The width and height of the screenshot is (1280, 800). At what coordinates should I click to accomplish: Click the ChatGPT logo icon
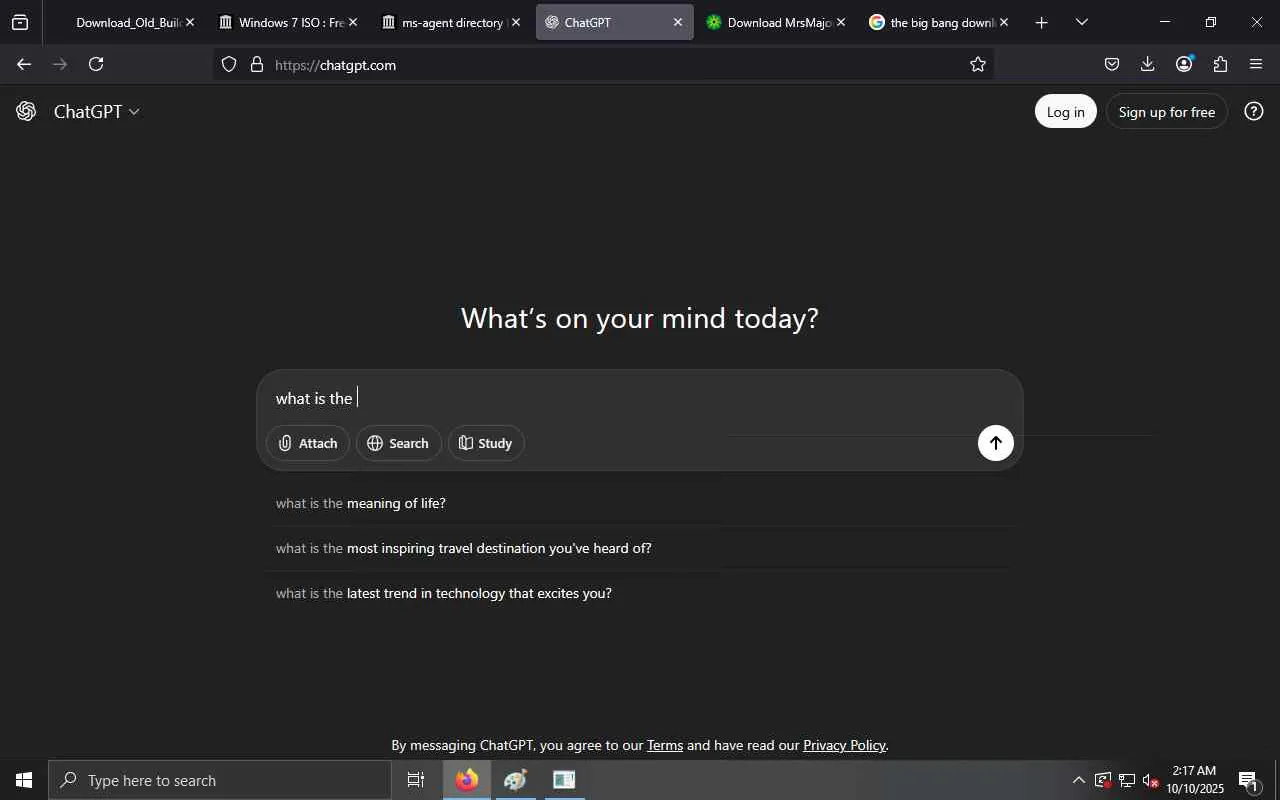point(26,111)
